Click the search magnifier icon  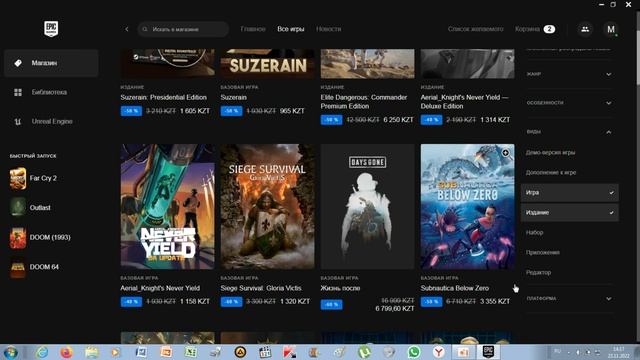pos(145,29)
